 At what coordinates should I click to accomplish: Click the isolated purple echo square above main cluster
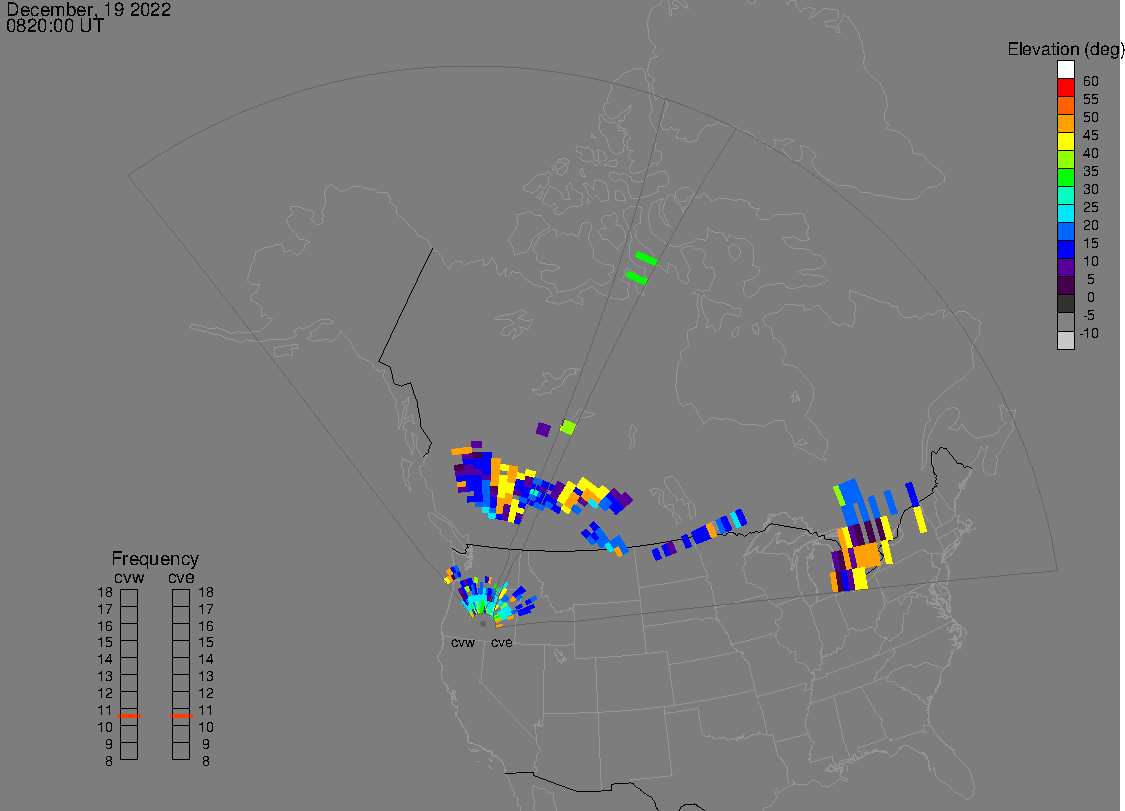pyautogui.click(x=543, y=429)
